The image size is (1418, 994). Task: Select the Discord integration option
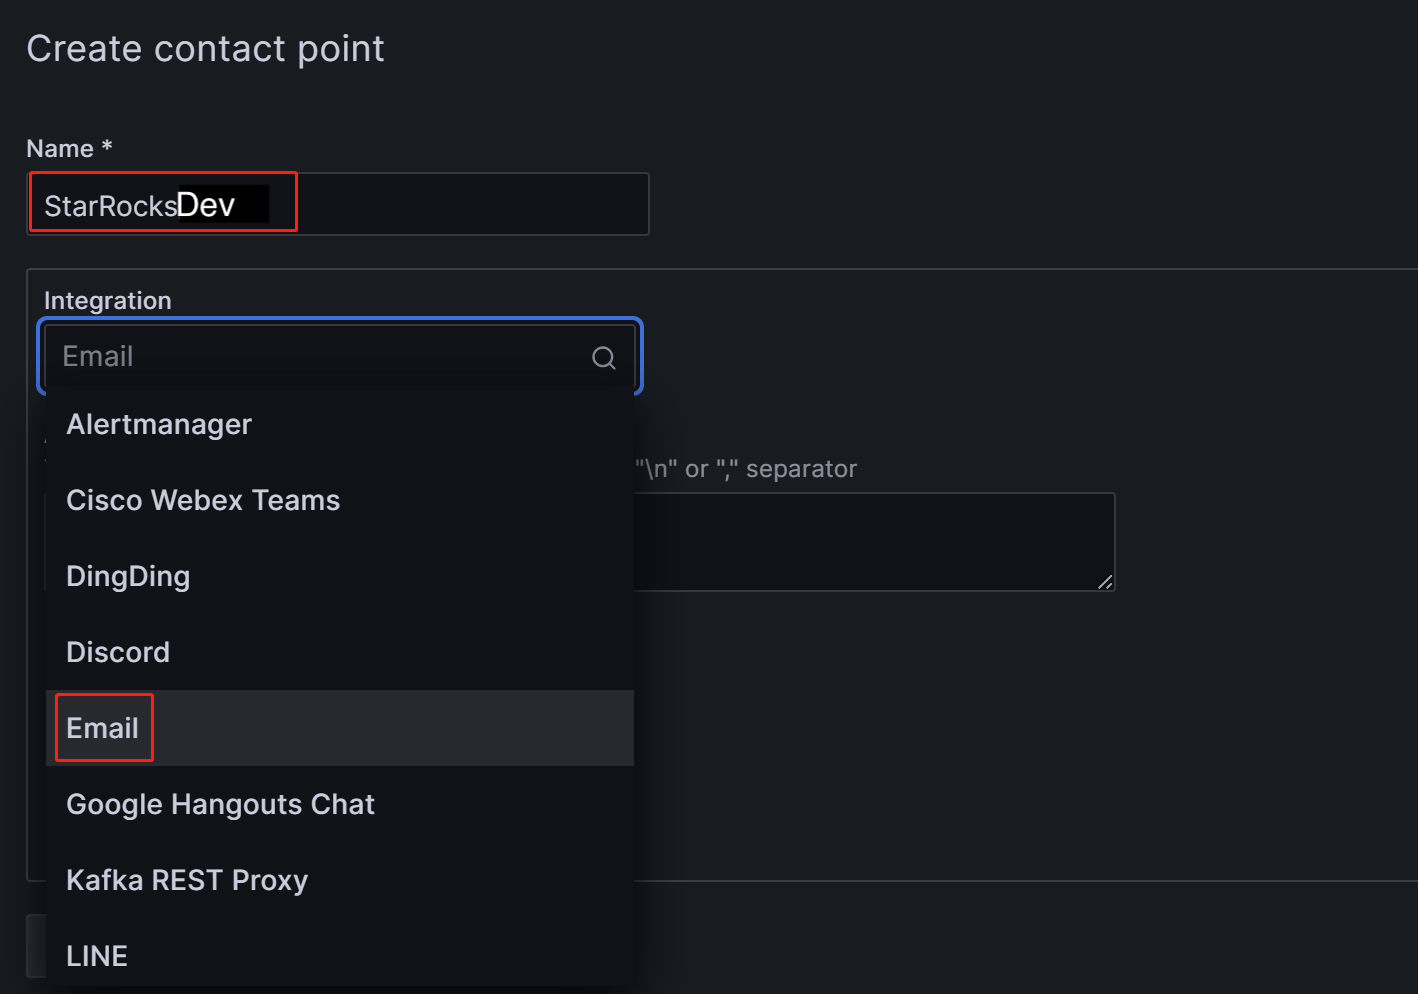[x=118, y=653]
